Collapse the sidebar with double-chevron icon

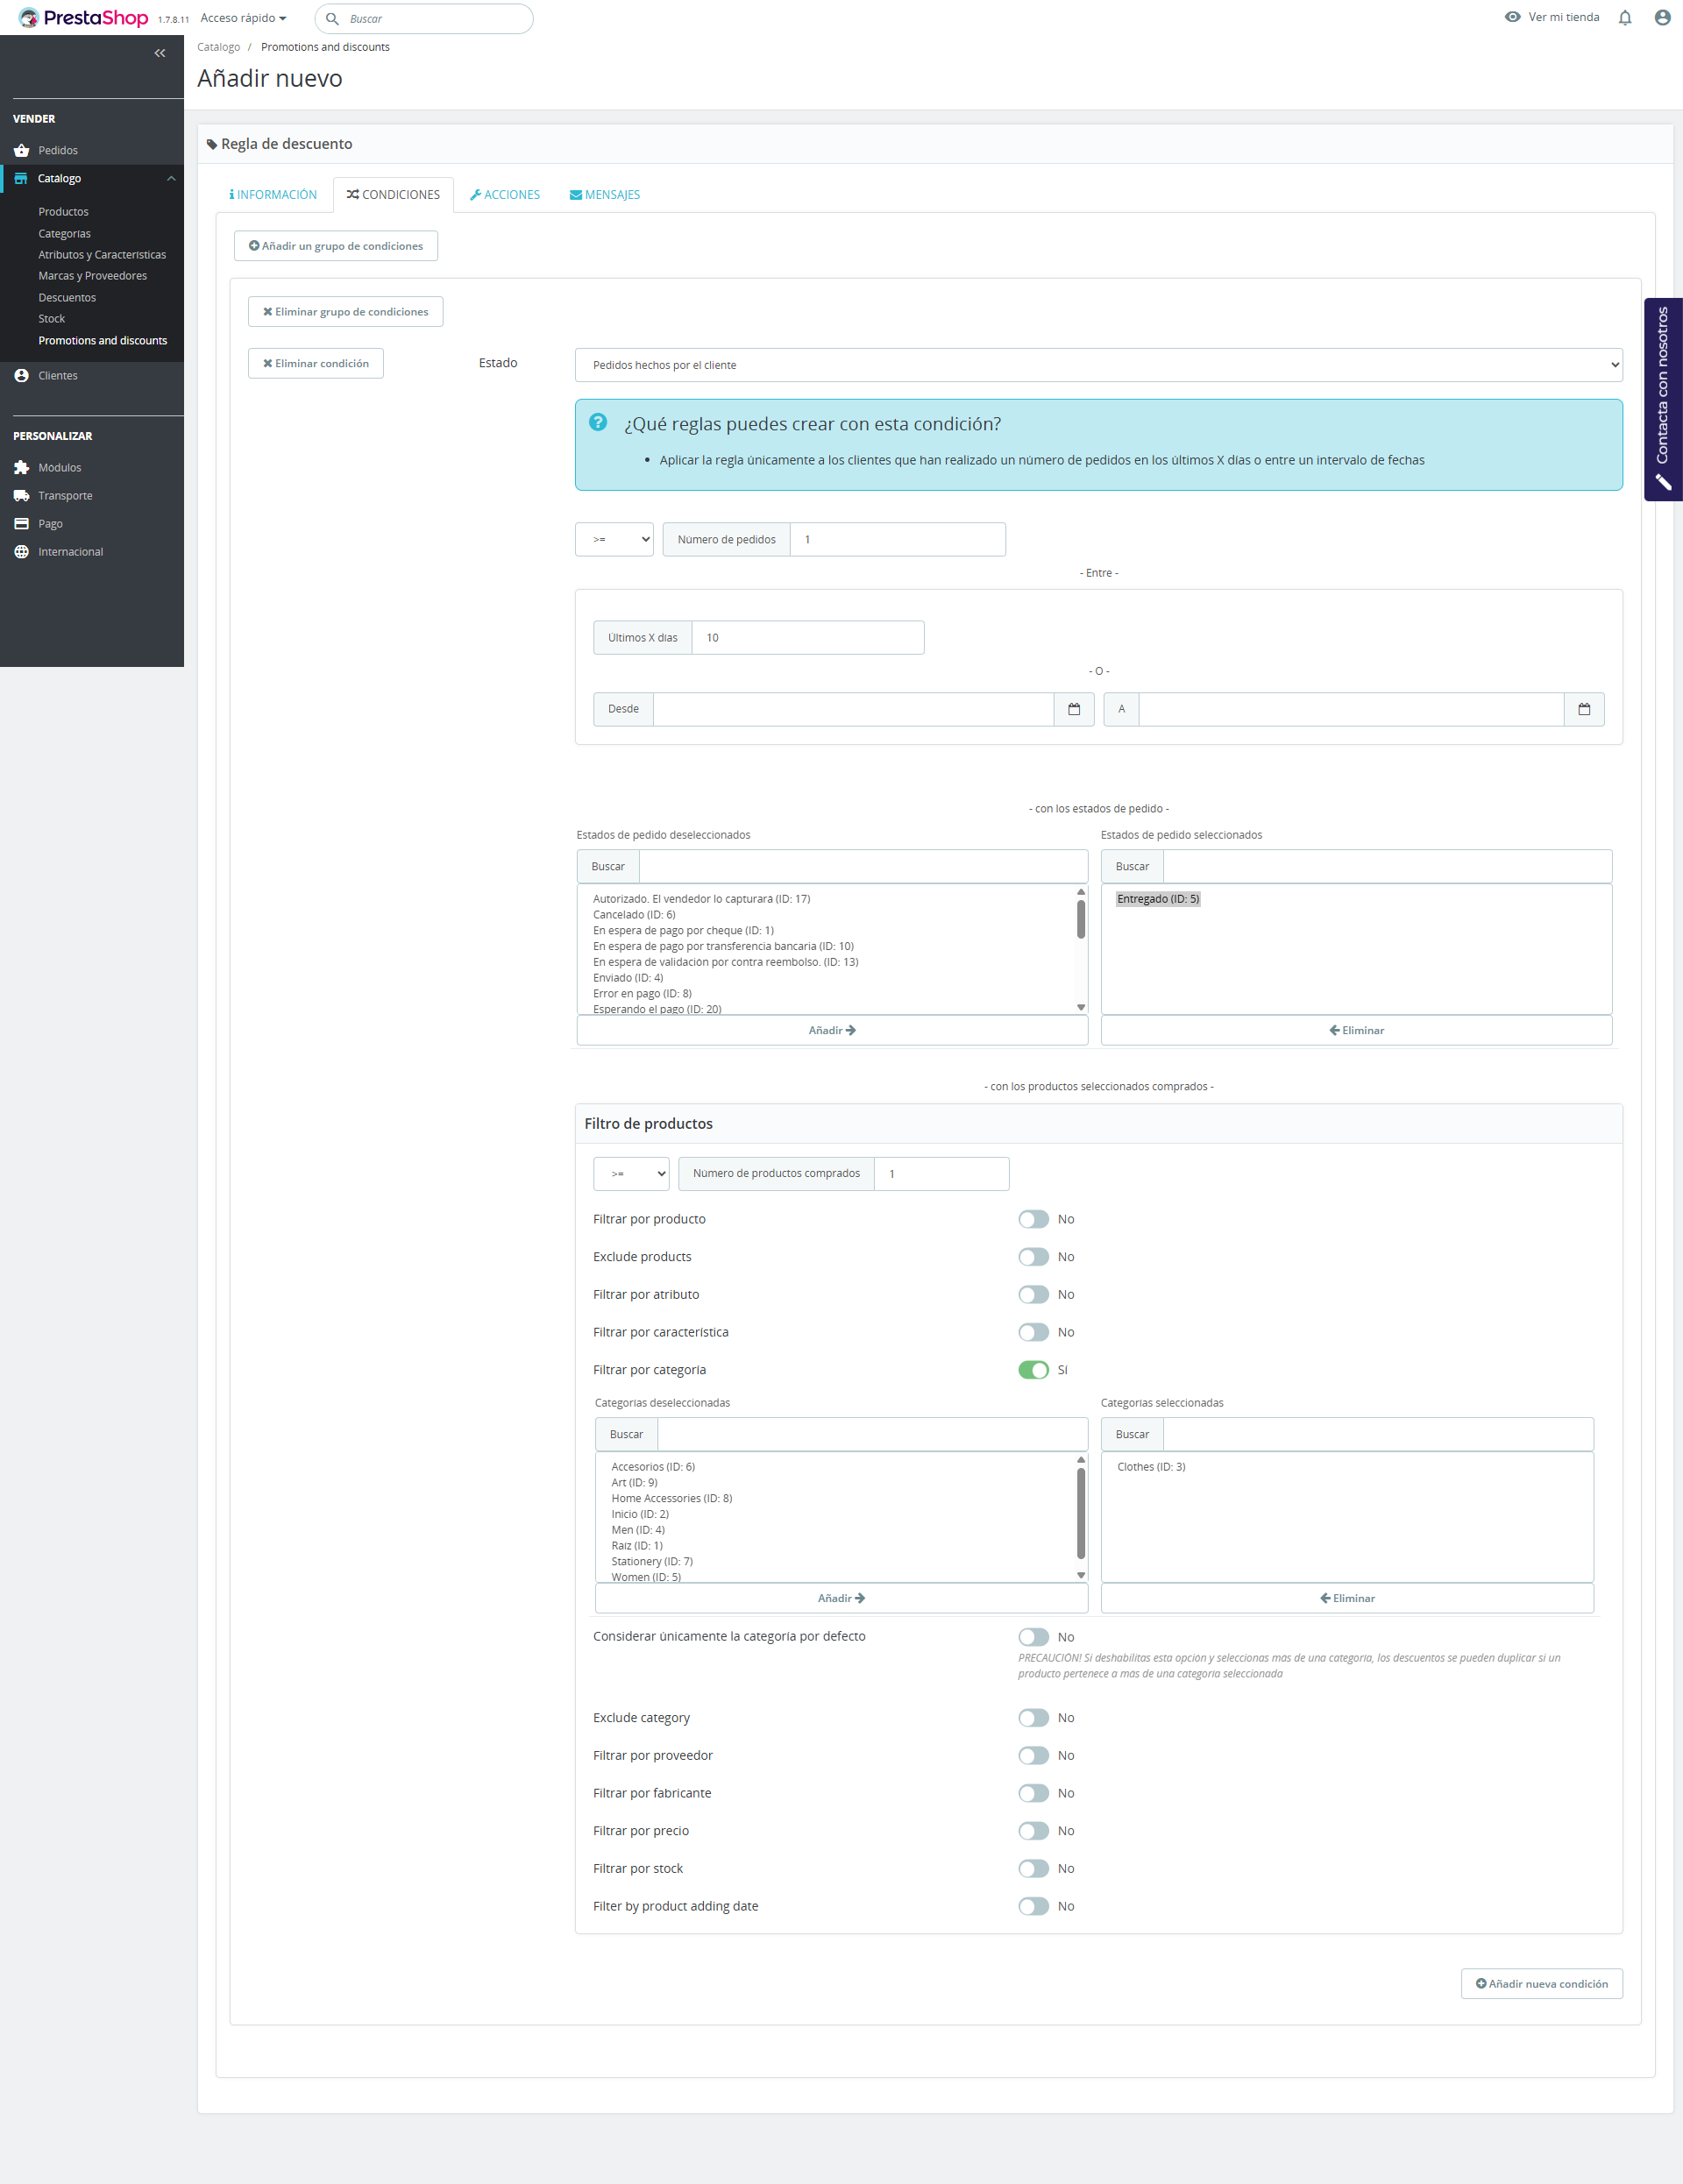click(160, 53)
